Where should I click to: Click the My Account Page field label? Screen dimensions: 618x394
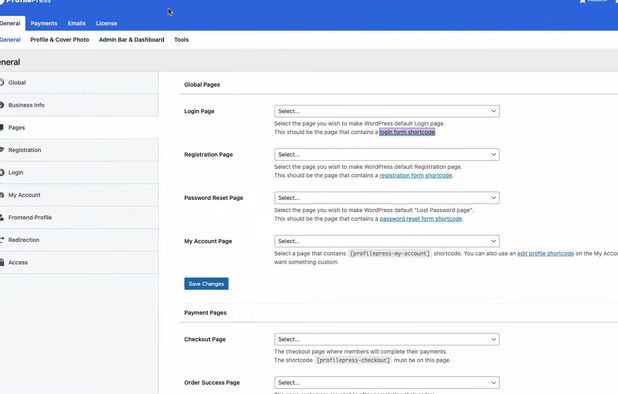(208, 242)
